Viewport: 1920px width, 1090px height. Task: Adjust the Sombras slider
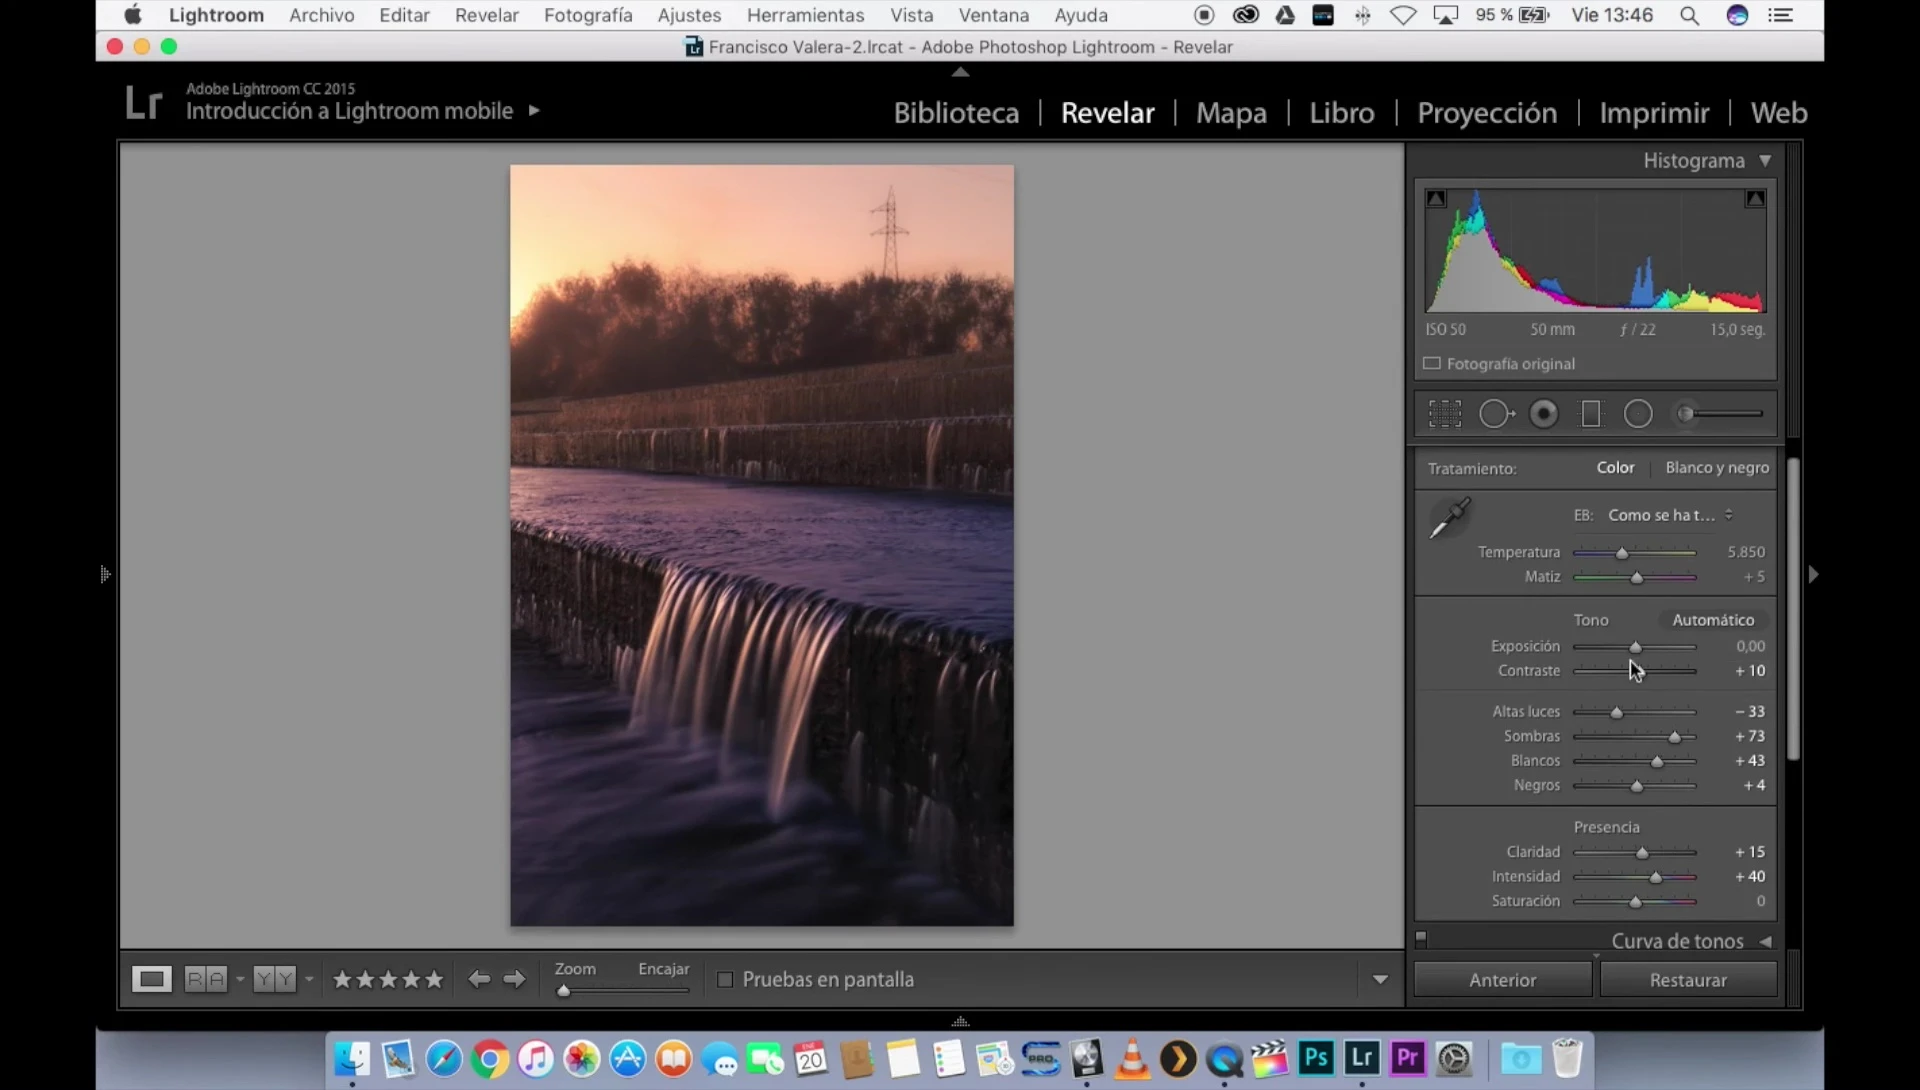tap(1674, 737)
